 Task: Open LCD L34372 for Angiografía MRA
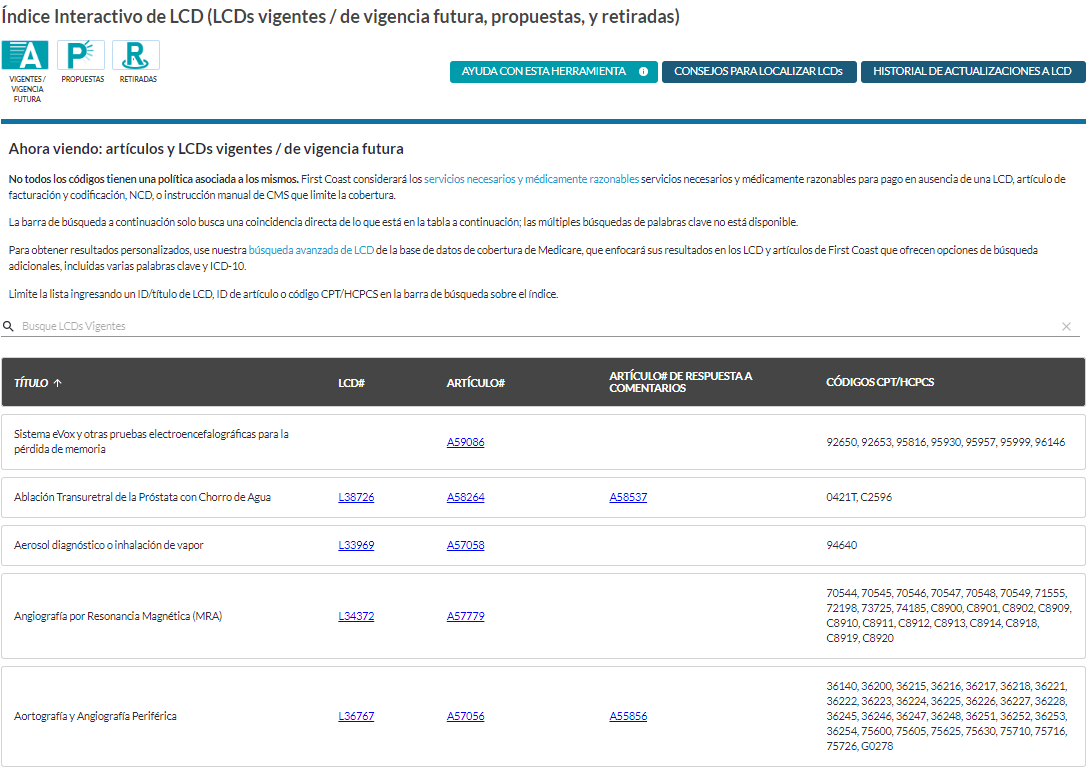[x=356, y=616]
